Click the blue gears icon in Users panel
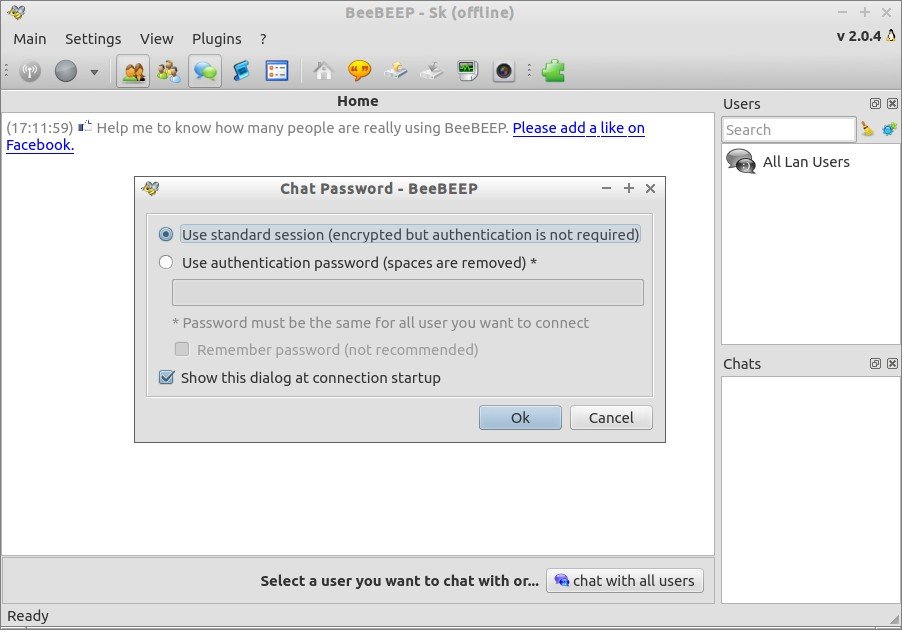 pos(889,129)
